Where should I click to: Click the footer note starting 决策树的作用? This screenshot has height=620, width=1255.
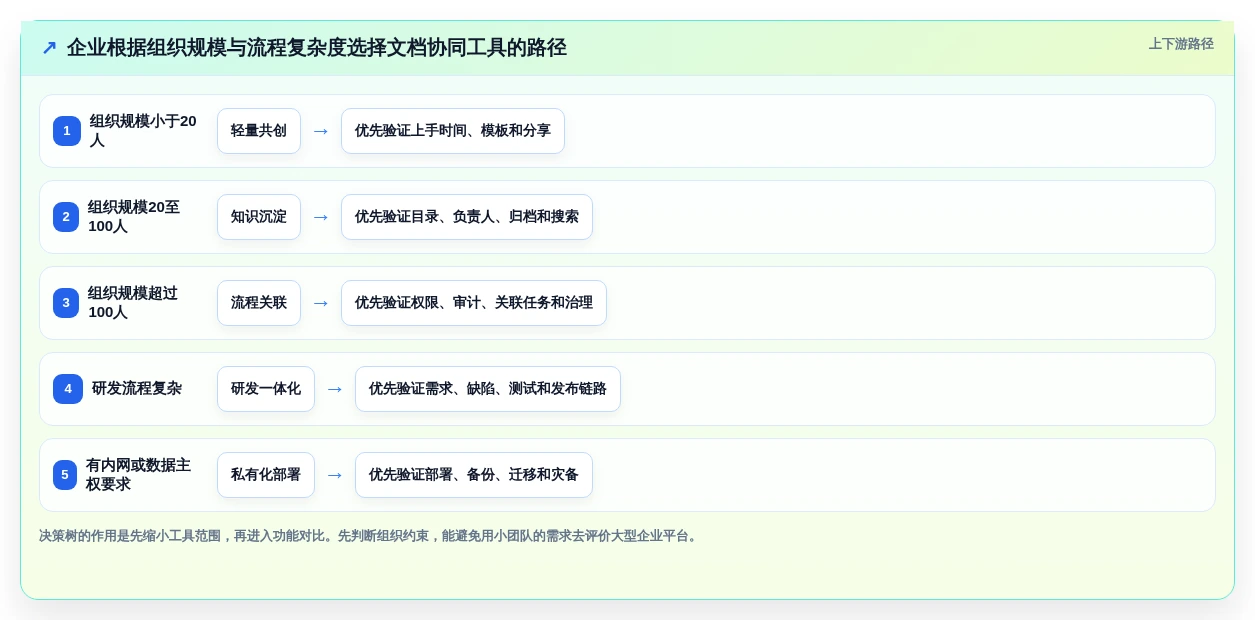click(x=369, y=536)
